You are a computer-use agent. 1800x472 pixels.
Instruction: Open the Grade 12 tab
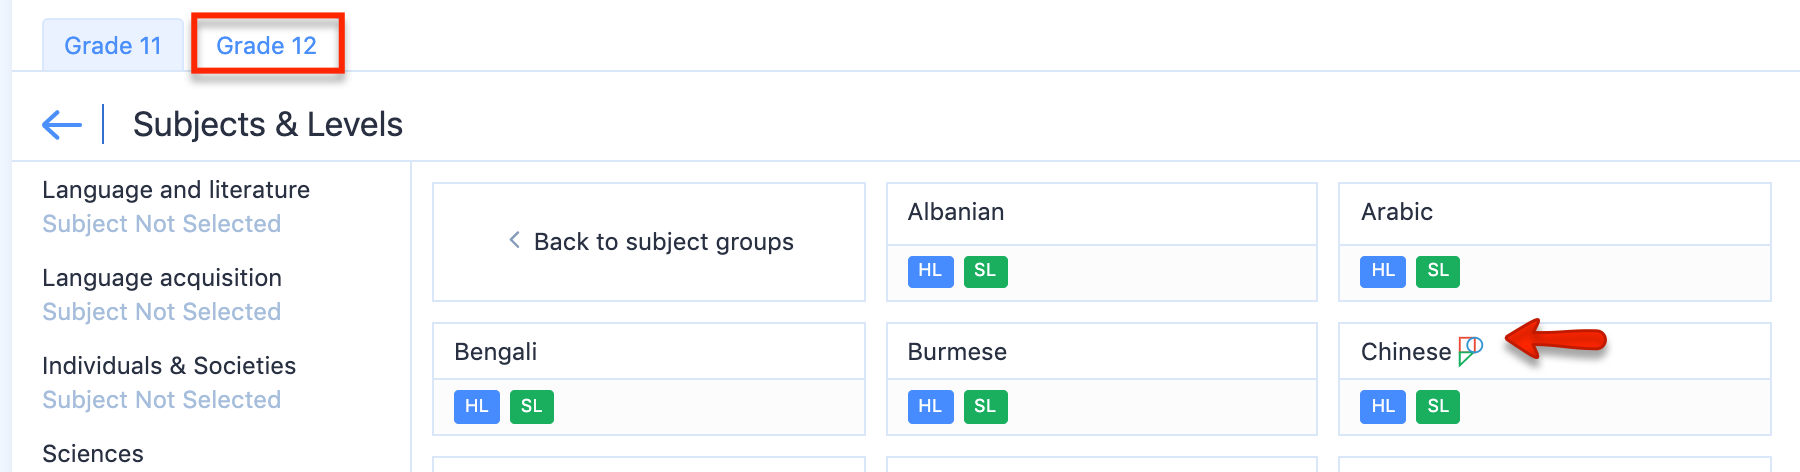(266, 46)
